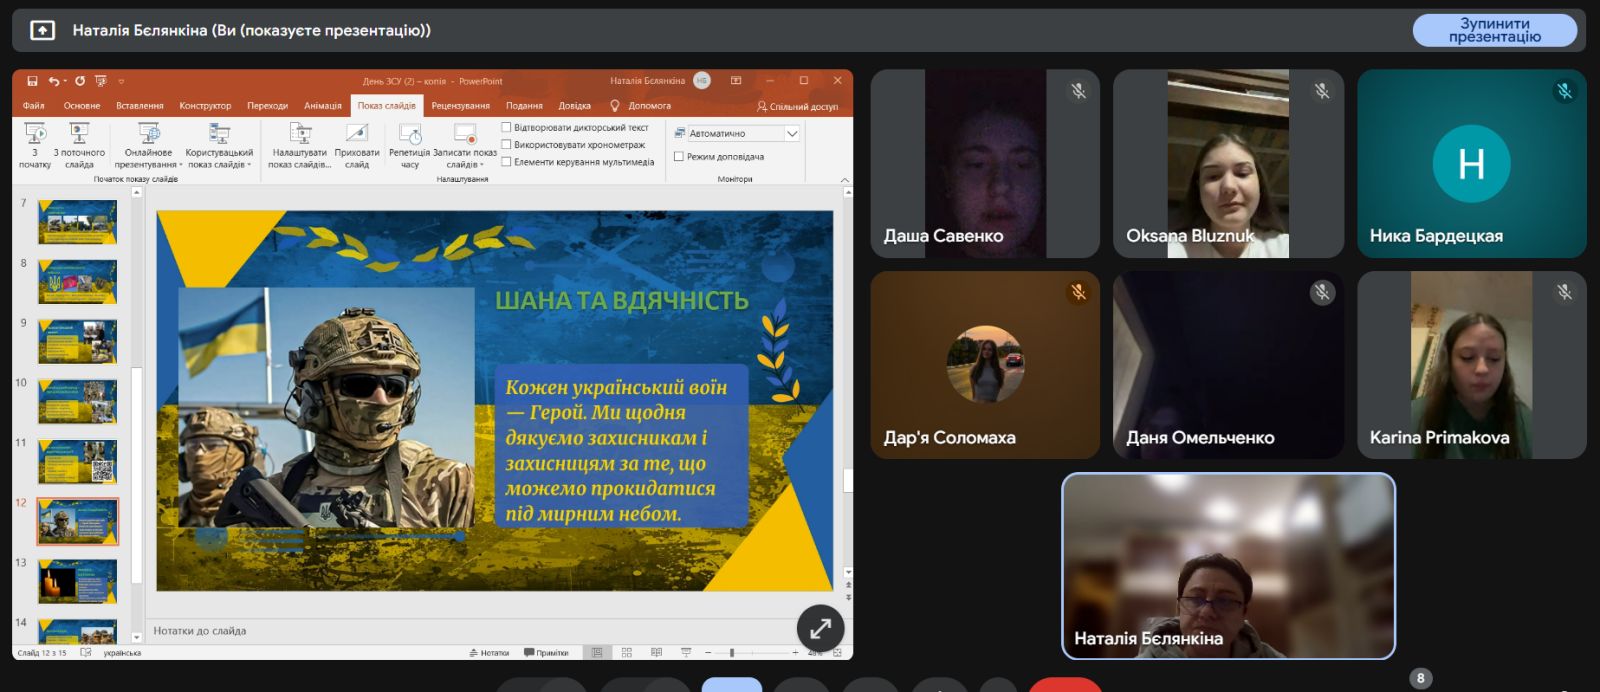The width and height of the screenshot is (1600, 692).
Task: Start slideshow from beginning icon
Action: [x=35, y=135]
